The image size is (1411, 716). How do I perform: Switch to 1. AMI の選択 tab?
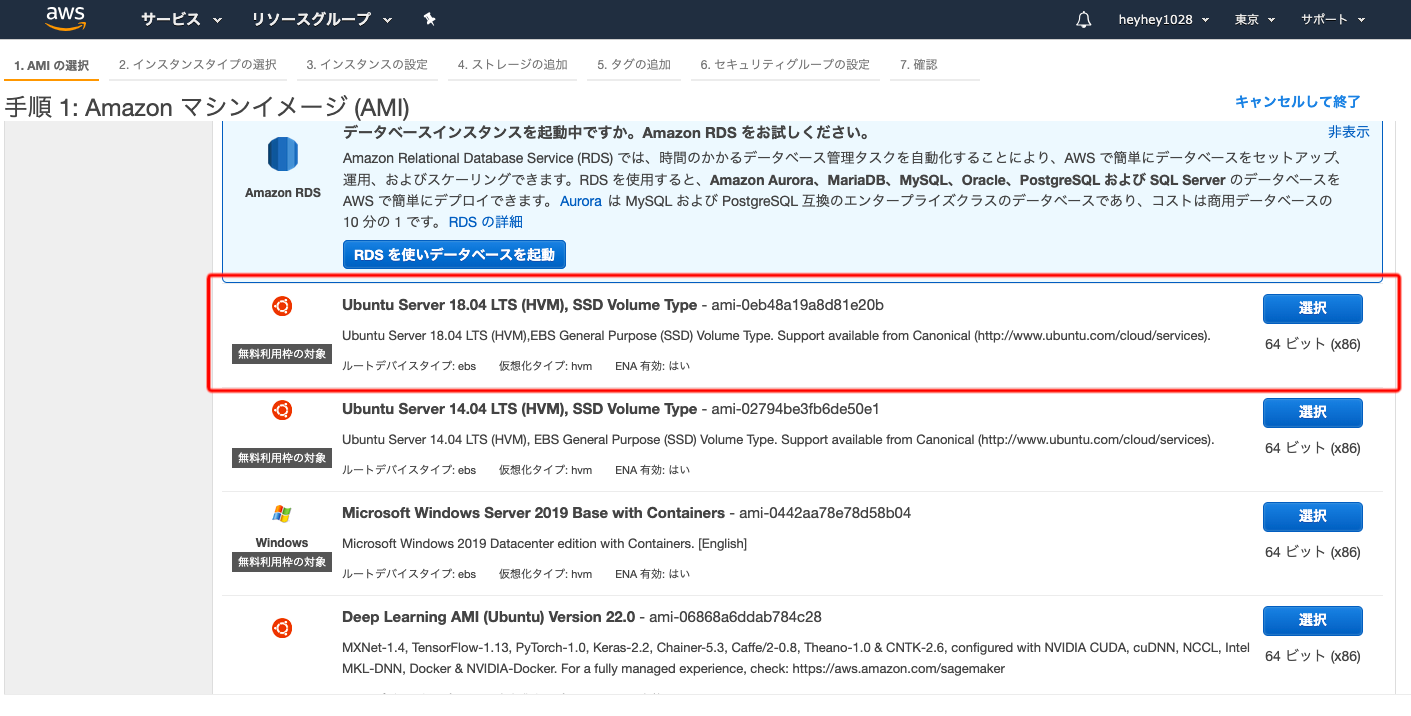coord(52,65)
